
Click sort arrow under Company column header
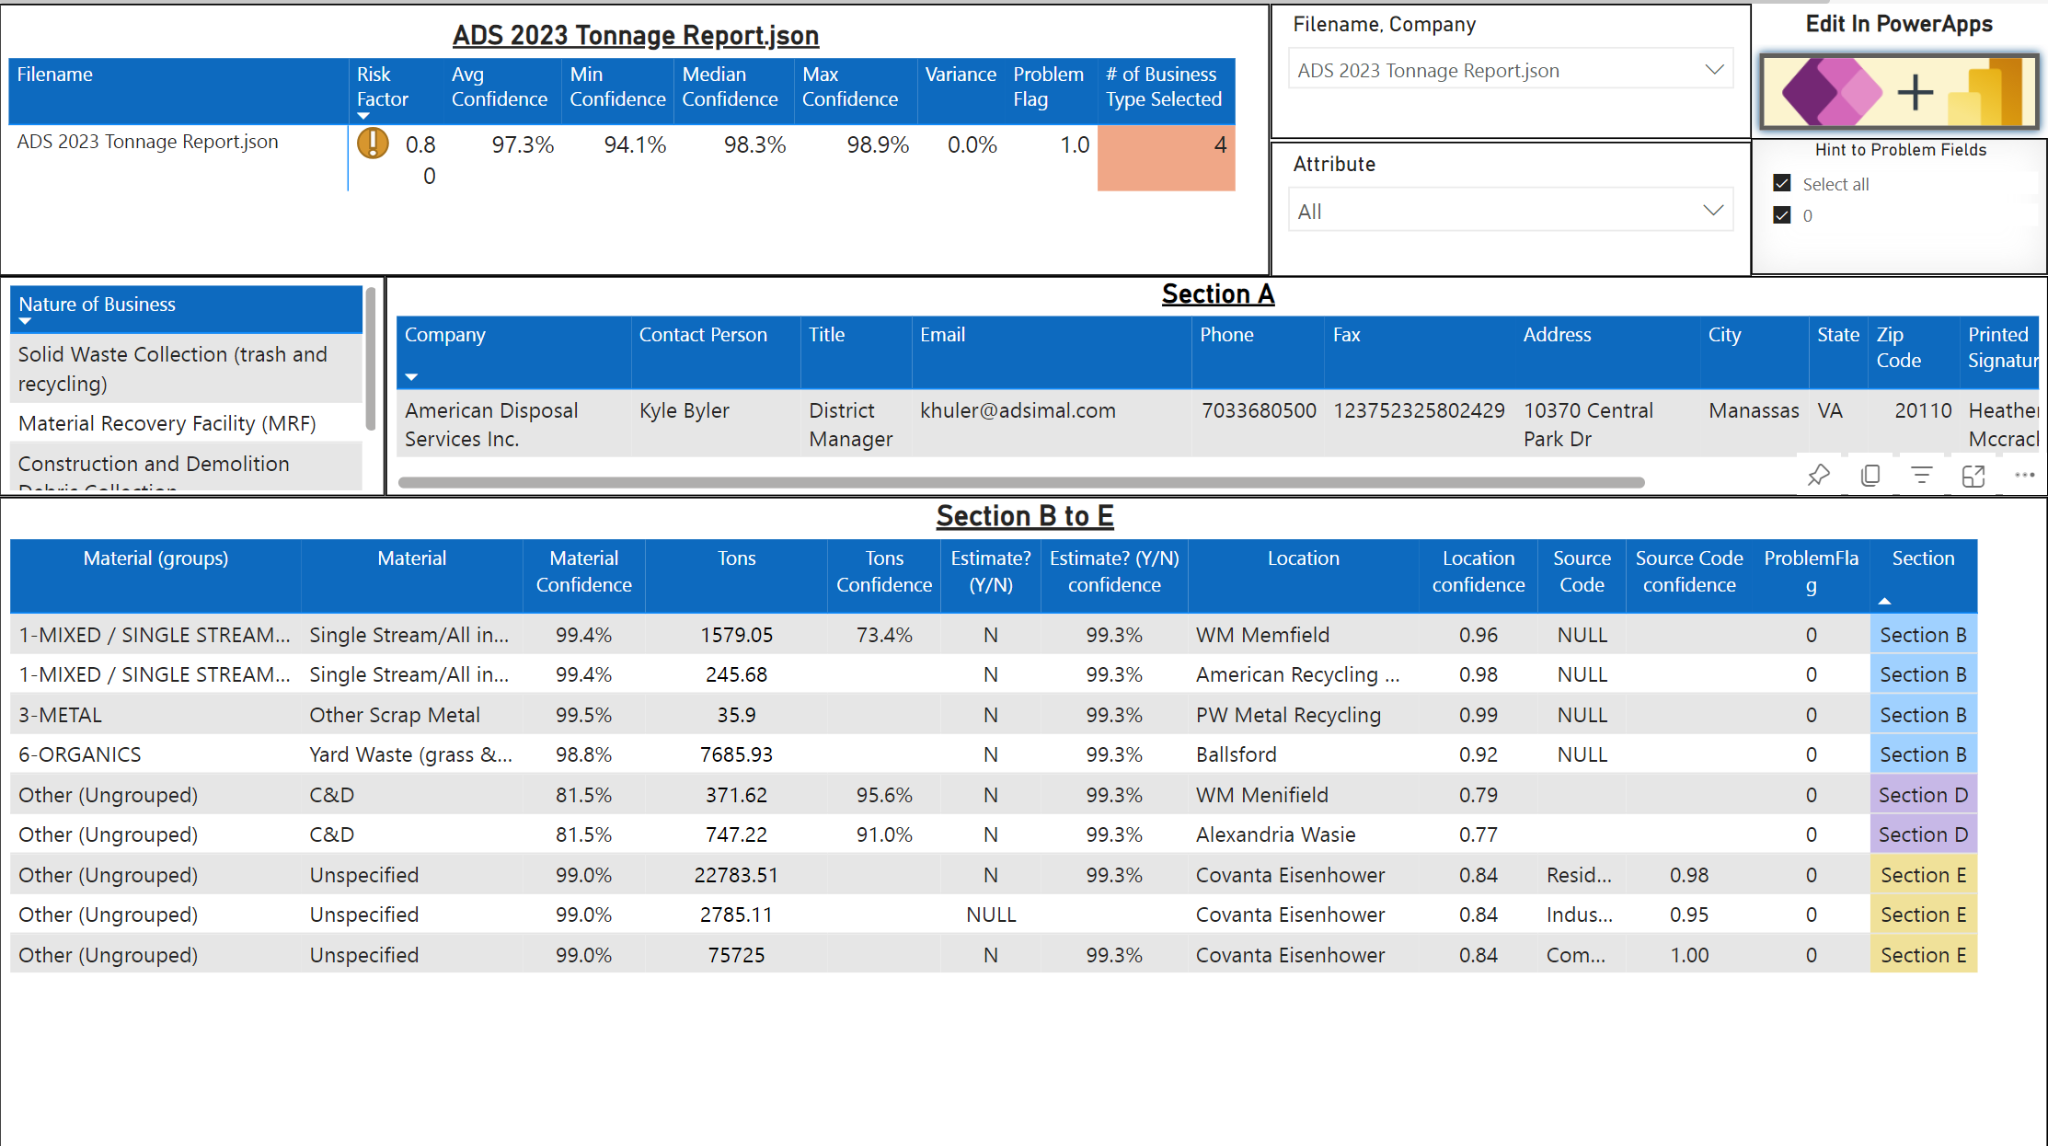[411, 377]
